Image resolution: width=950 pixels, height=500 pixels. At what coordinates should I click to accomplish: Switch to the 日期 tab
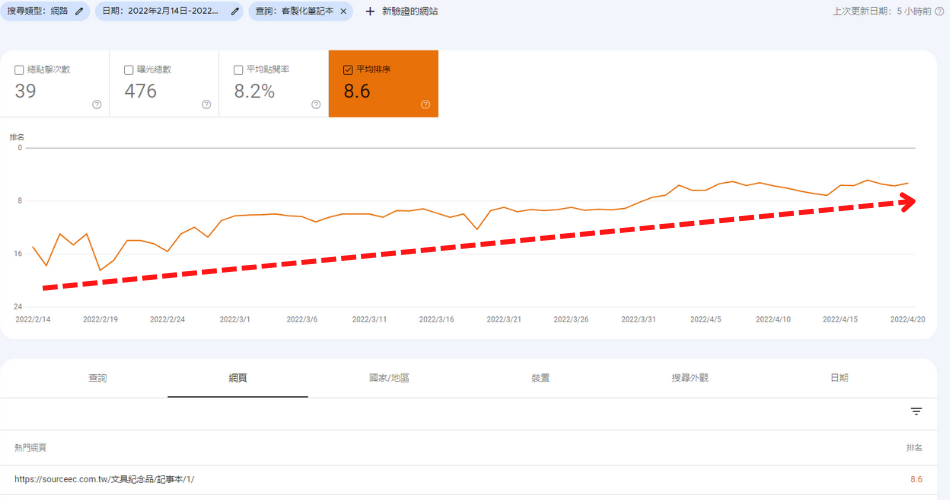click(839, 378)
